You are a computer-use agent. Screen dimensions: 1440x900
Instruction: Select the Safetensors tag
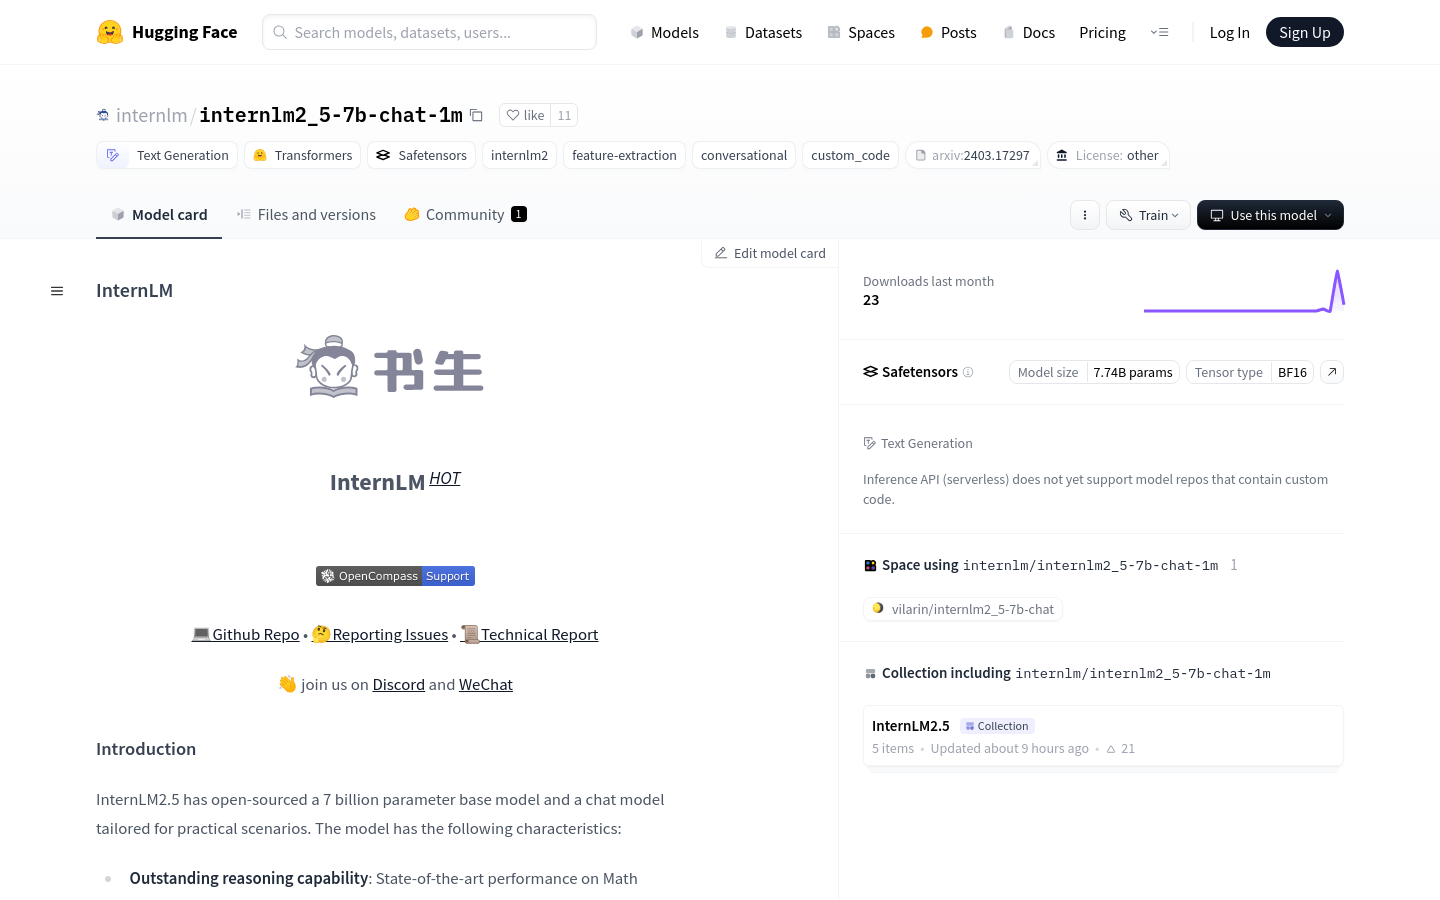click(x=421, y=155)
